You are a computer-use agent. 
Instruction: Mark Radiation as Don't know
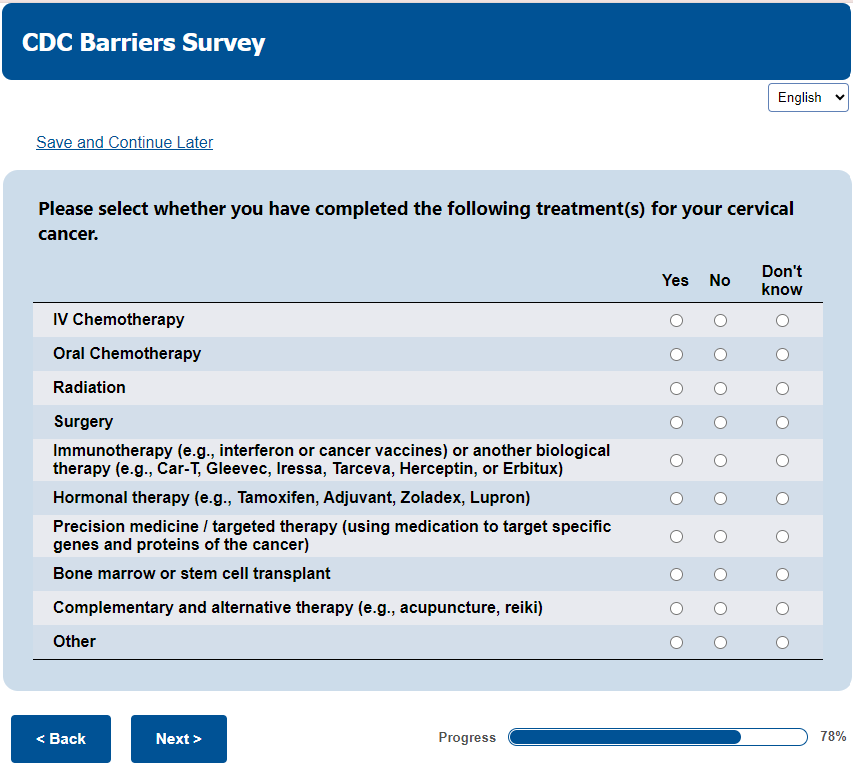[782, 389]
